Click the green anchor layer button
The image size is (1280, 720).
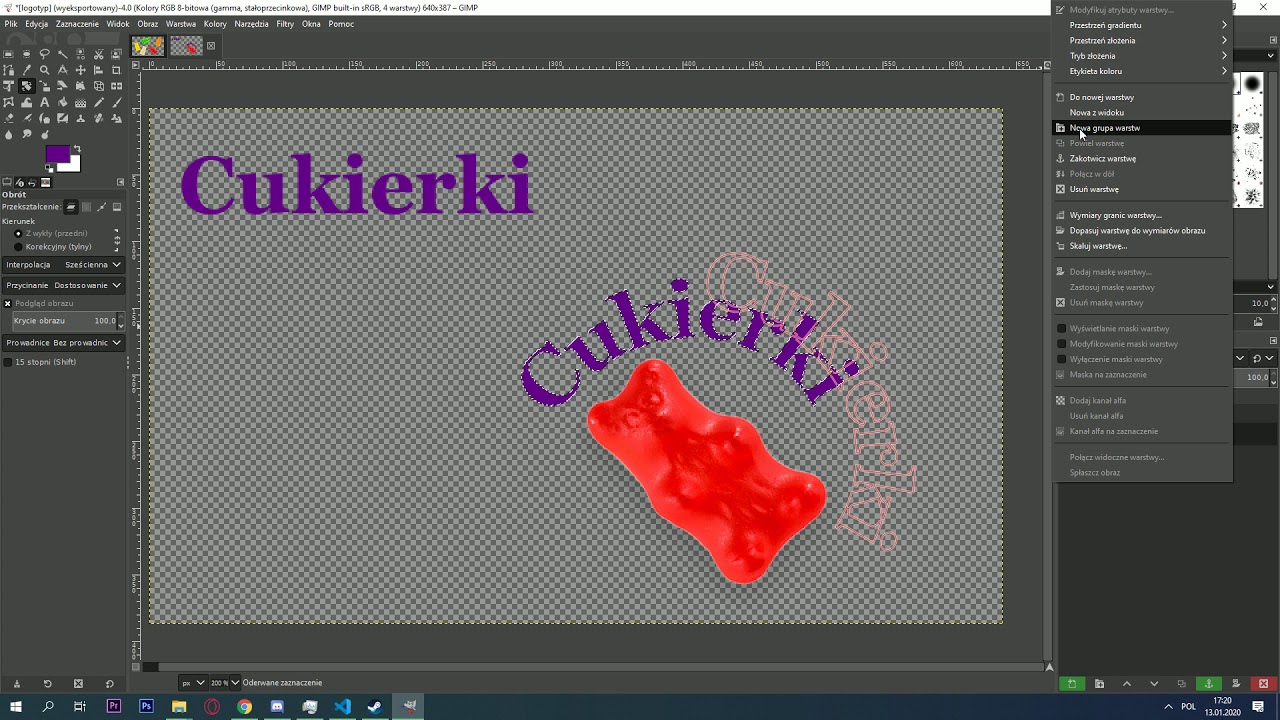tap(1208, 683)
